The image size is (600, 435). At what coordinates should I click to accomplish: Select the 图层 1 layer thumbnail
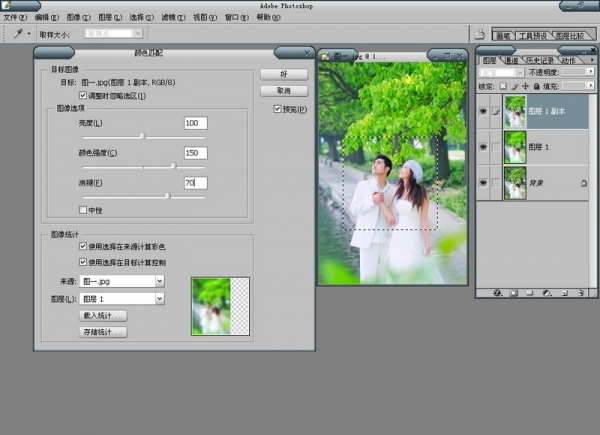coord(515,147)
